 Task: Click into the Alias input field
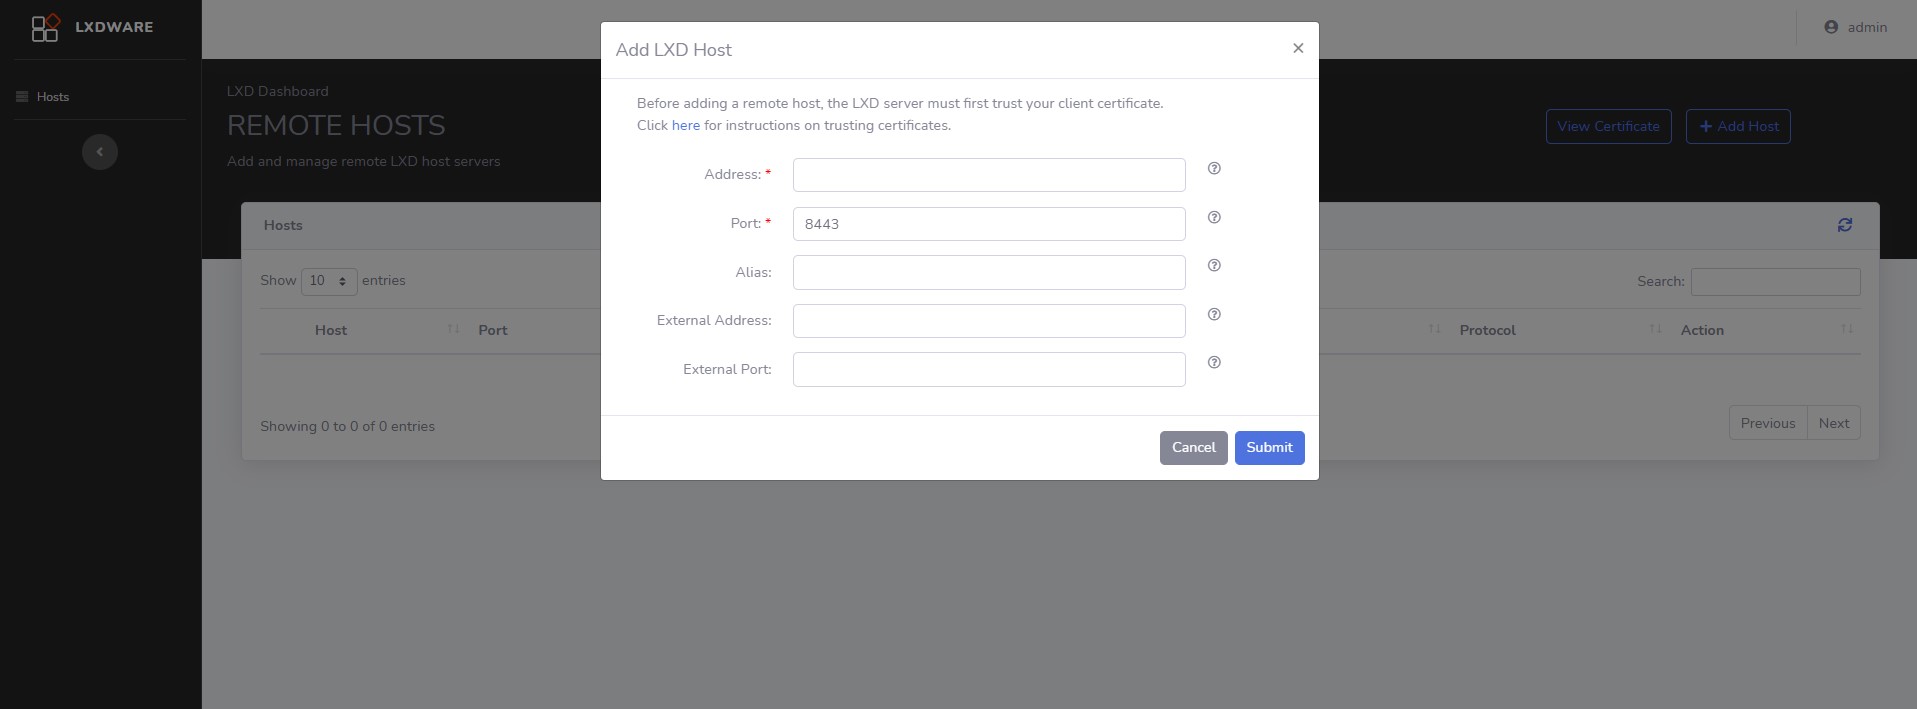(x=988, y=272)
